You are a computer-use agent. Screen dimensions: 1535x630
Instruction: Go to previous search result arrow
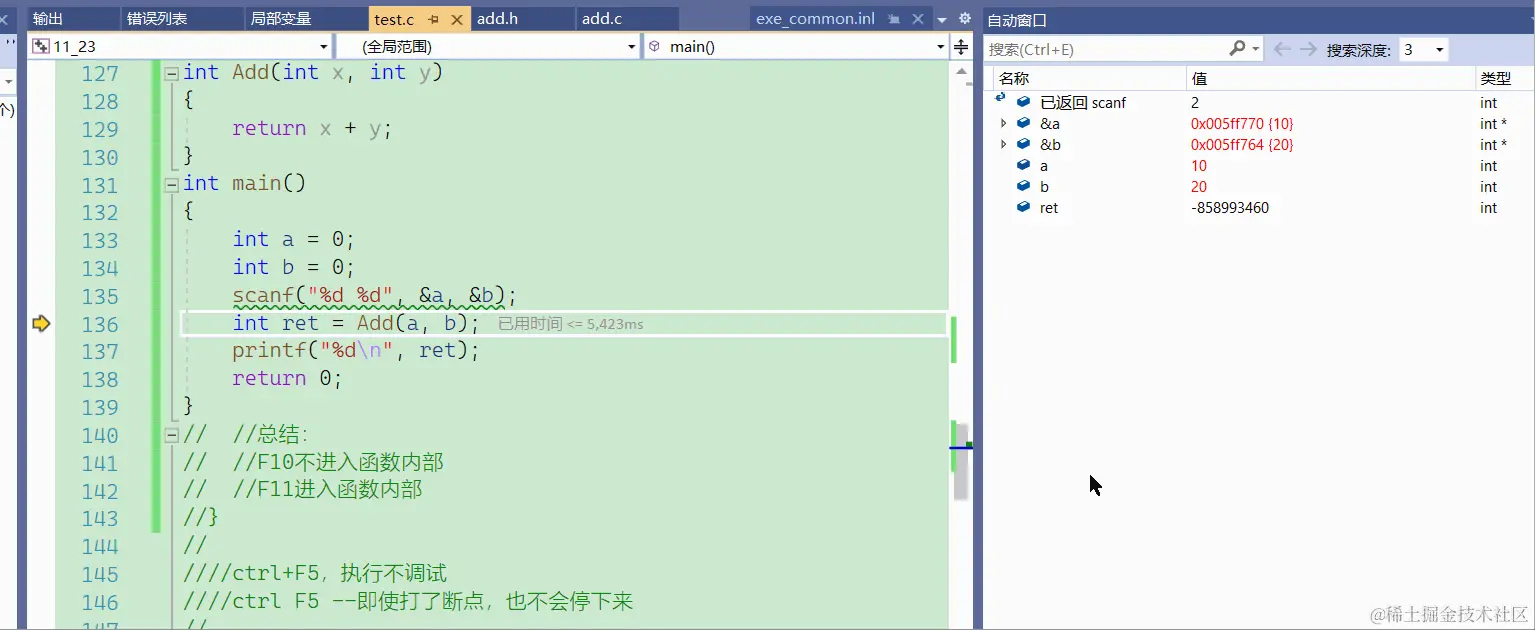1282,48
